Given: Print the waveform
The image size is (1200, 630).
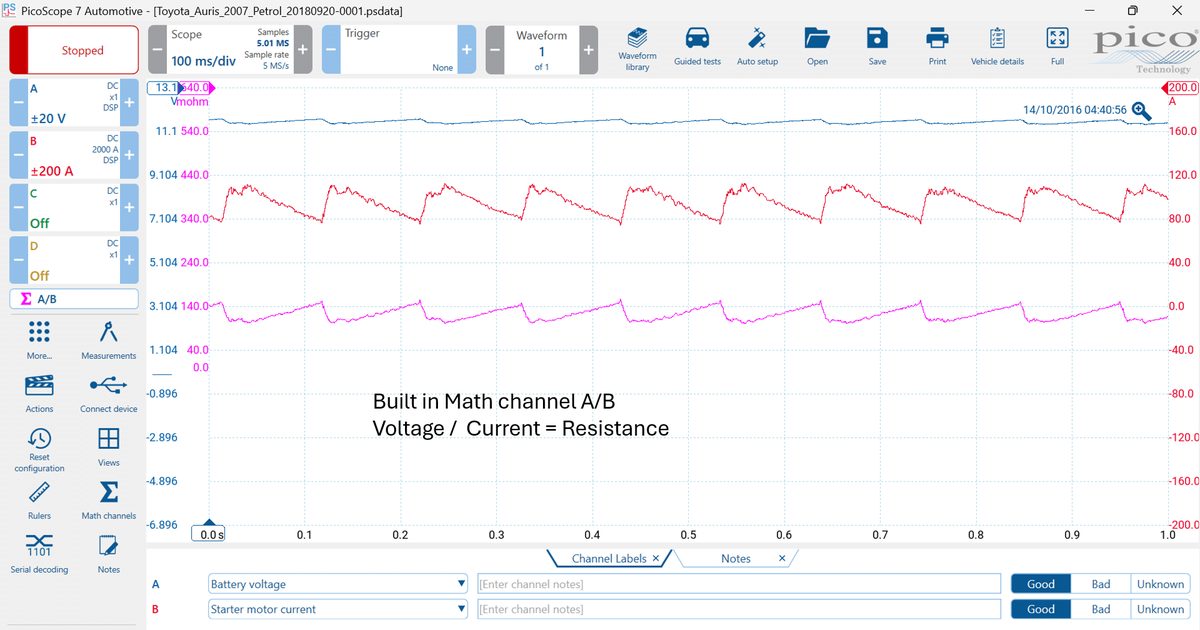Looking at the screenshot, I should point(937,48).
